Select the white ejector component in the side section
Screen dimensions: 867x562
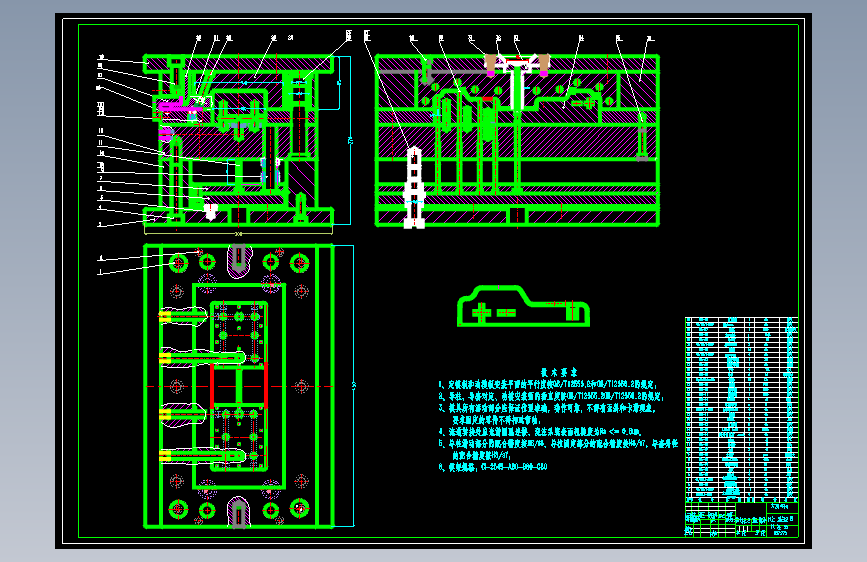pos(414,188)
